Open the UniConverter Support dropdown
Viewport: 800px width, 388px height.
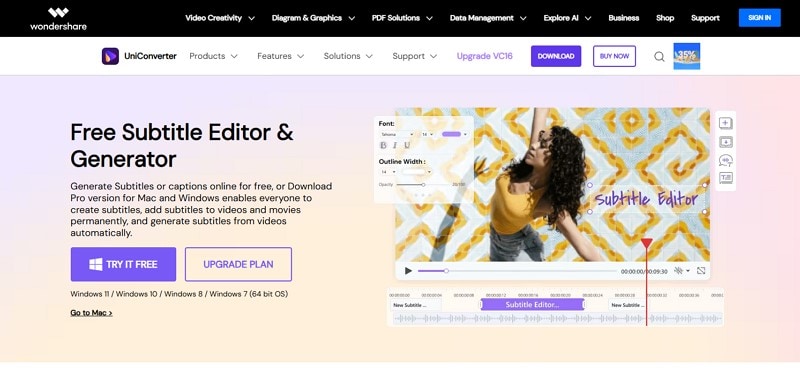pos(414,56)
